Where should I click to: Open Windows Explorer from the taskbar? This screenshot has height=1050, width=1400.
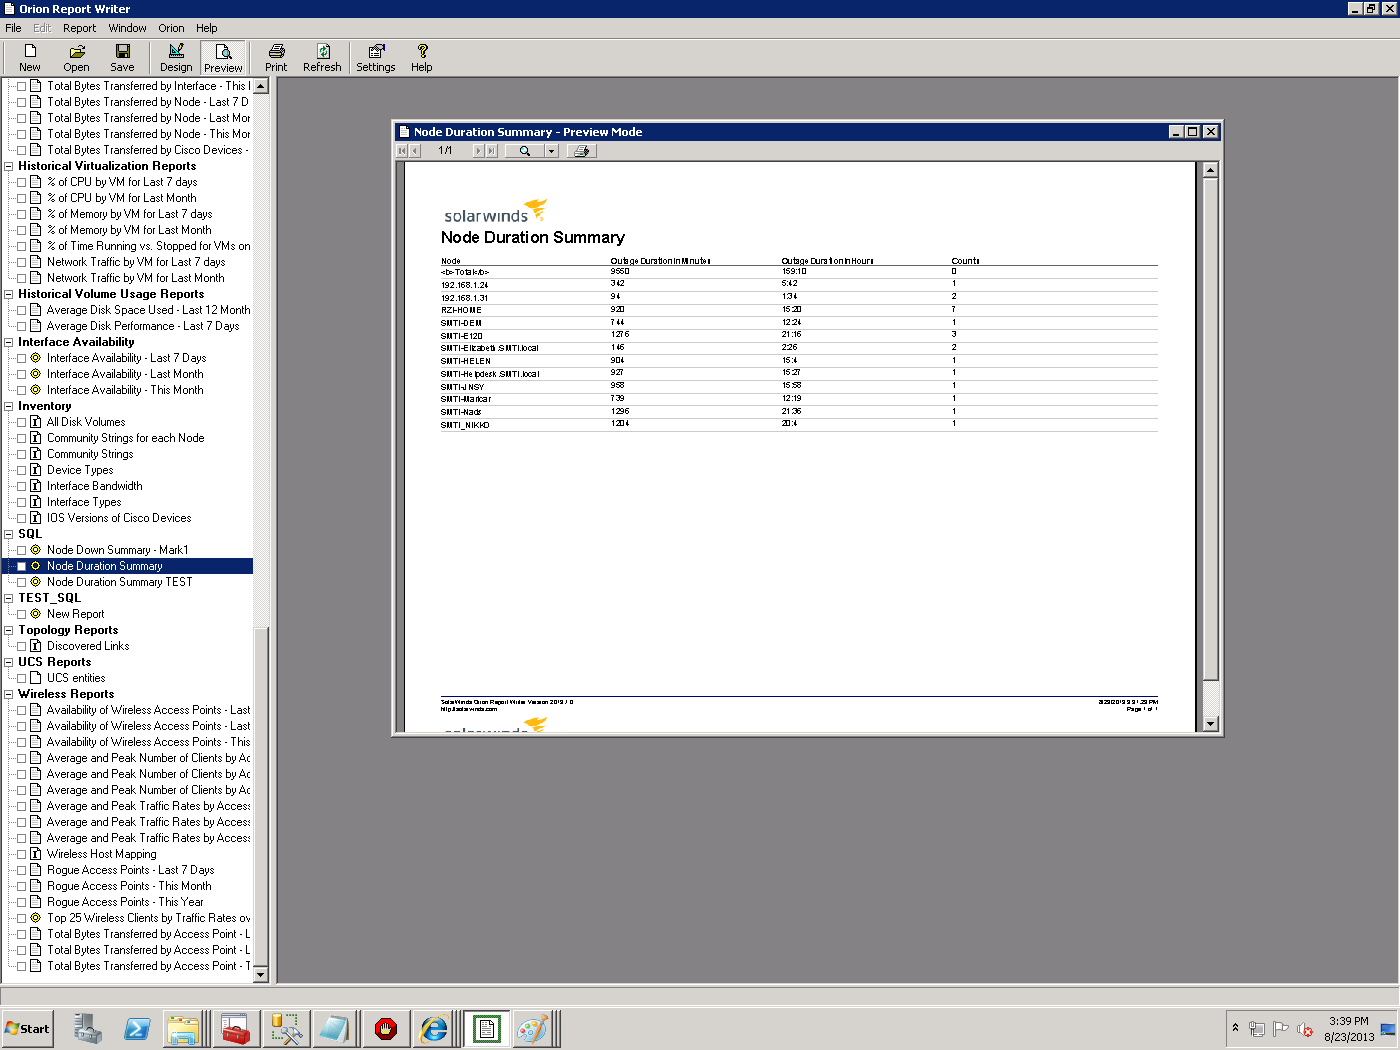(184, 1029)
